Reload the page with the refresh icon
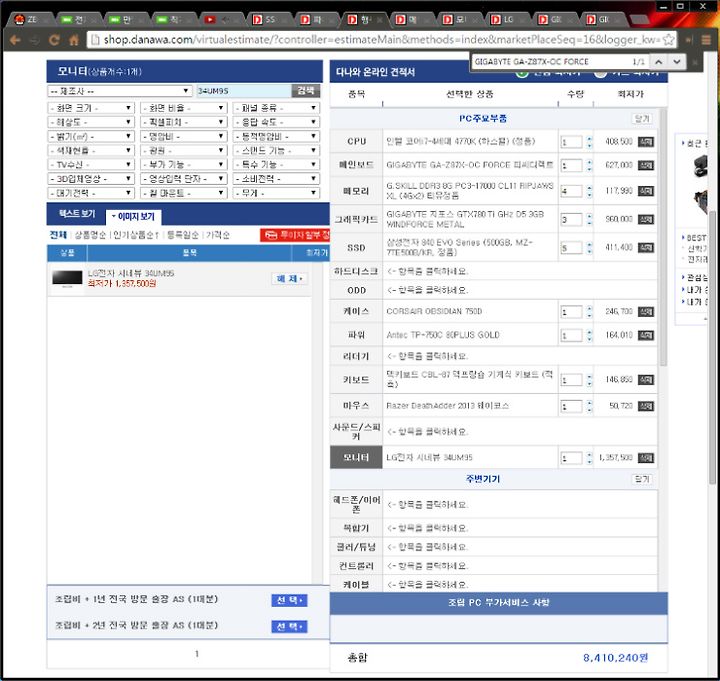The width and height of the screenshot is (720, 681). tap(54, 40)
